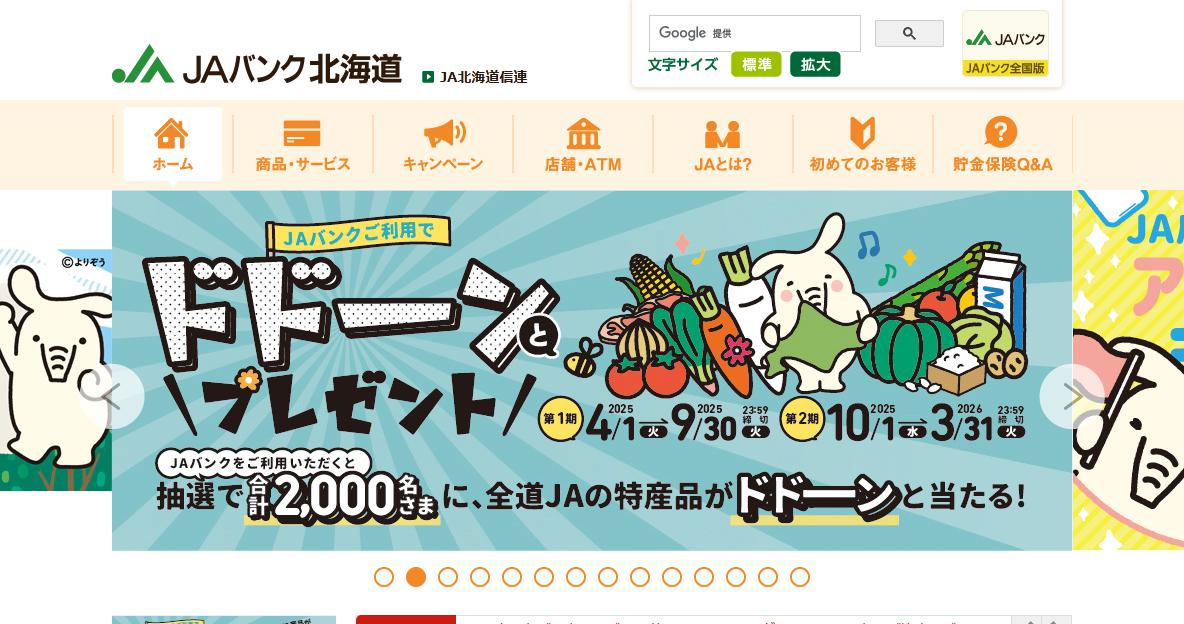Set font size to 標準

tap(756, 65)
